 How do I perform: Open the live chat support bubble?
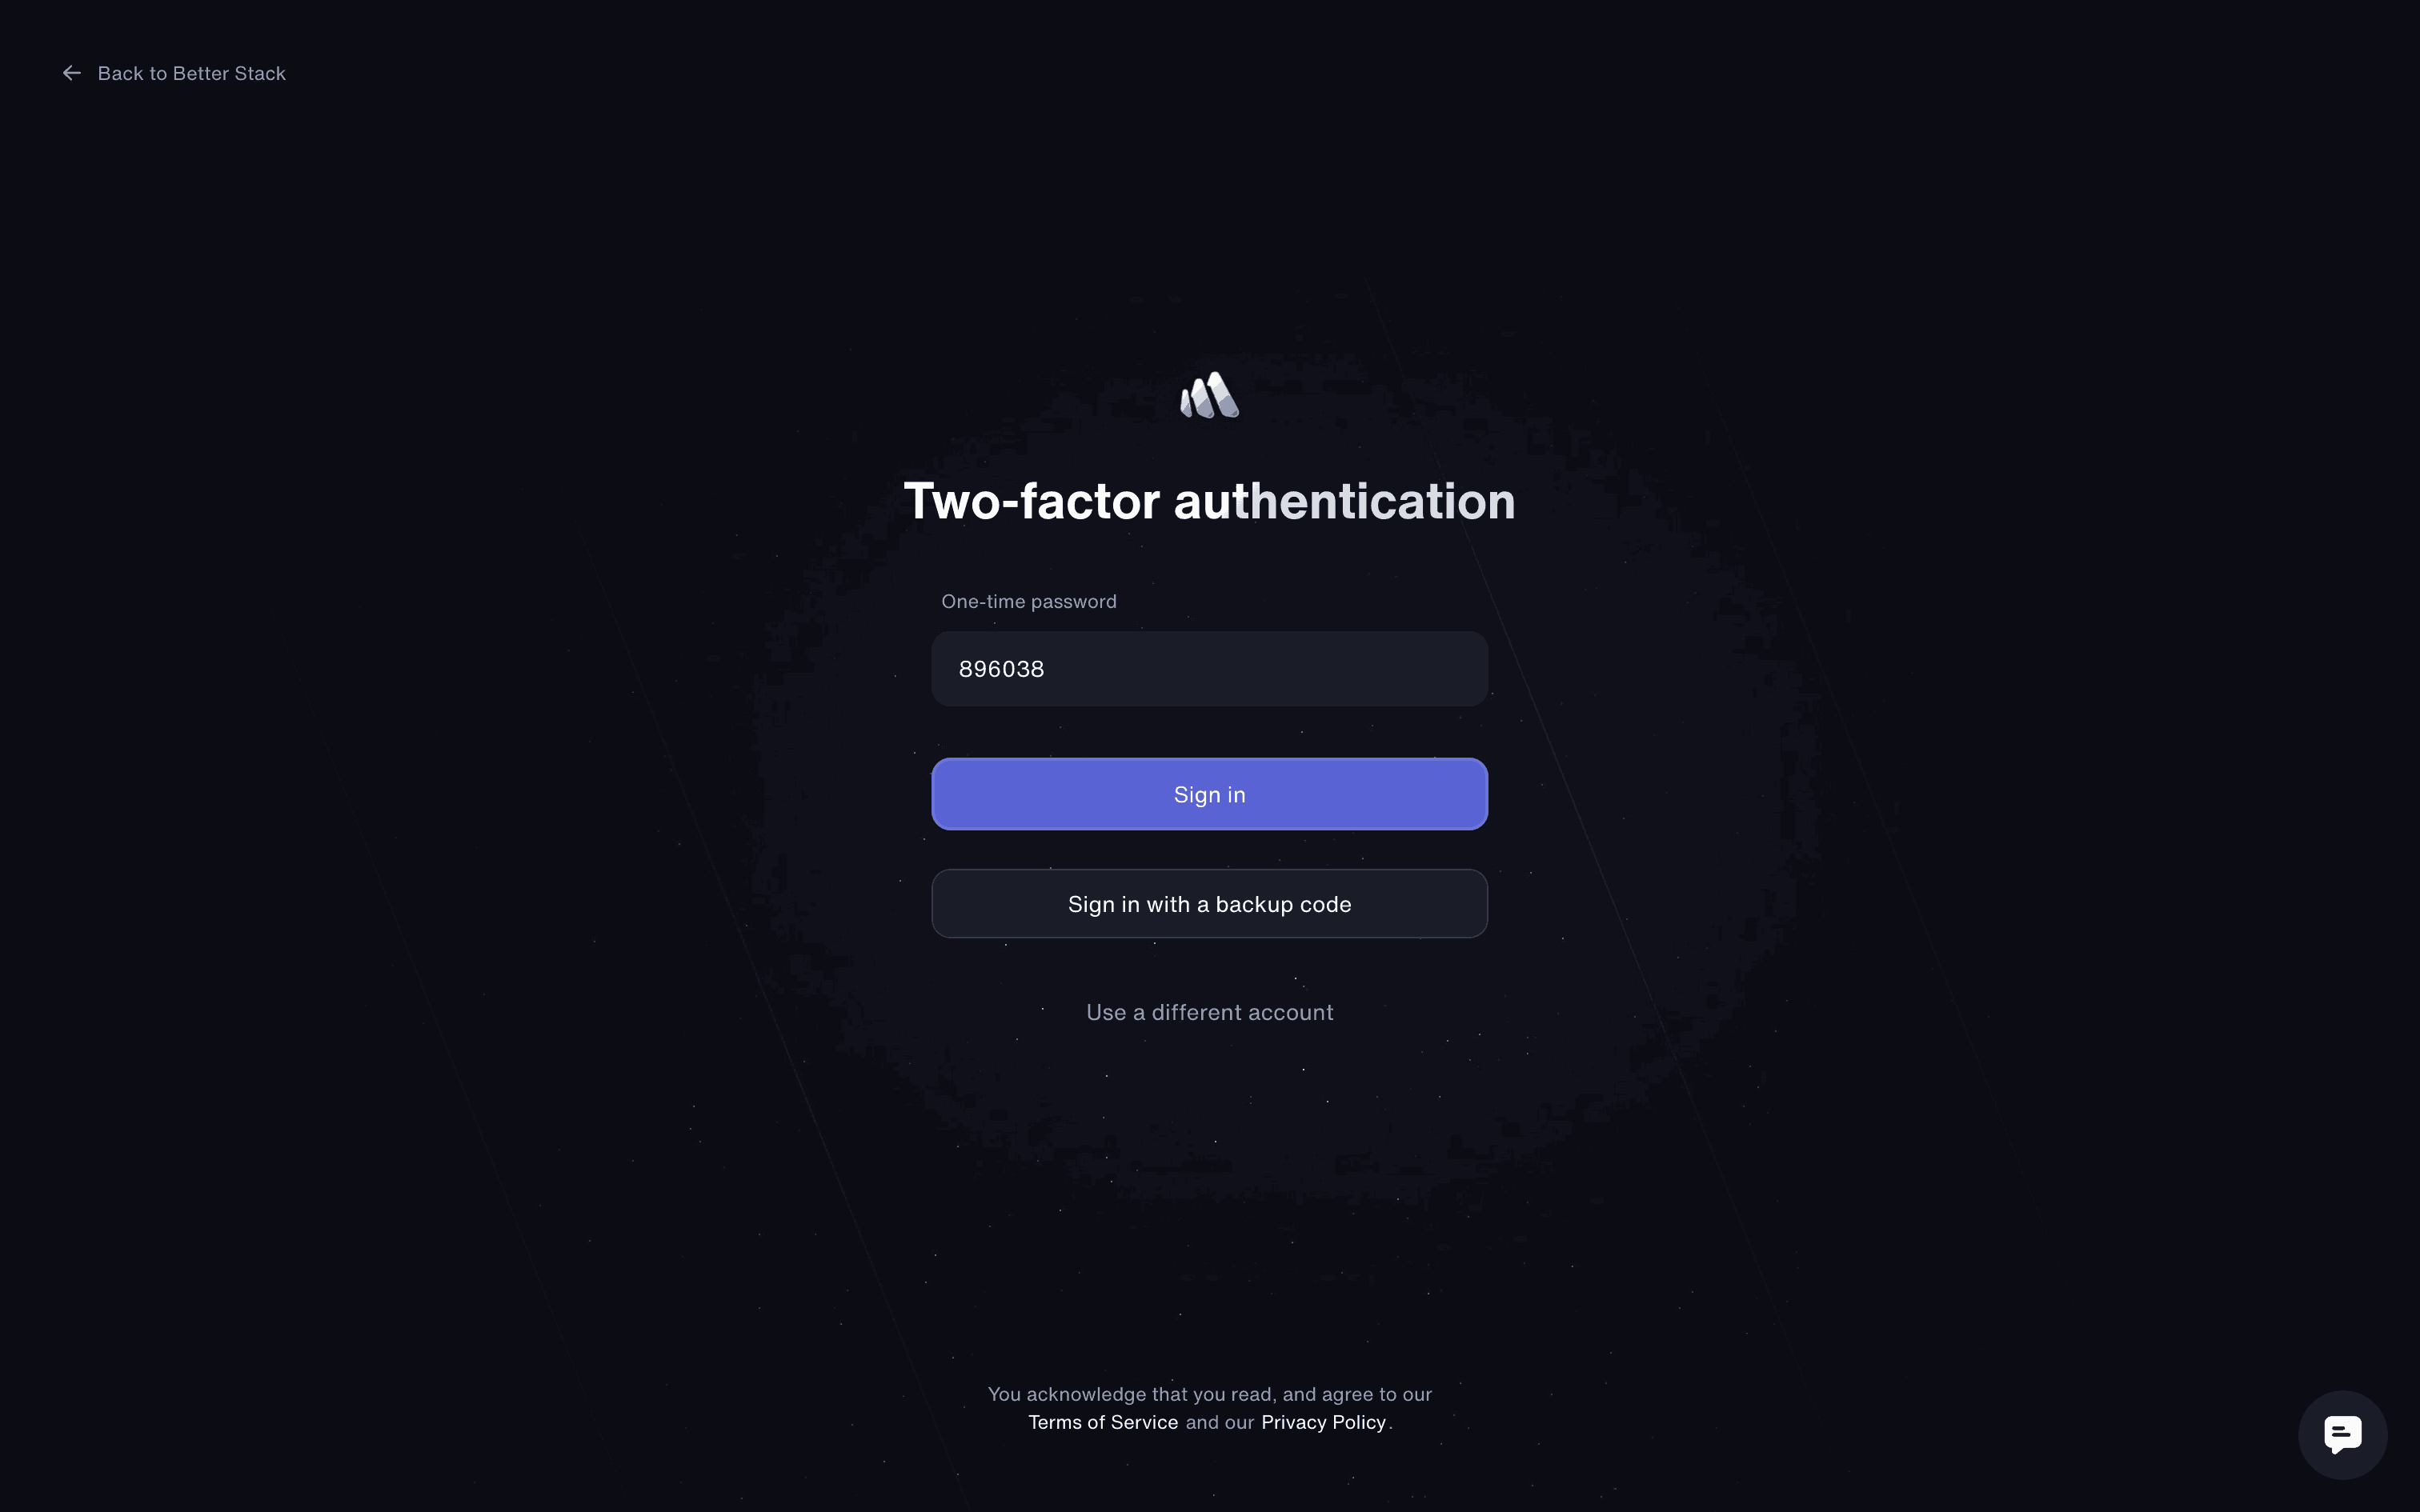point(2342,1434)
